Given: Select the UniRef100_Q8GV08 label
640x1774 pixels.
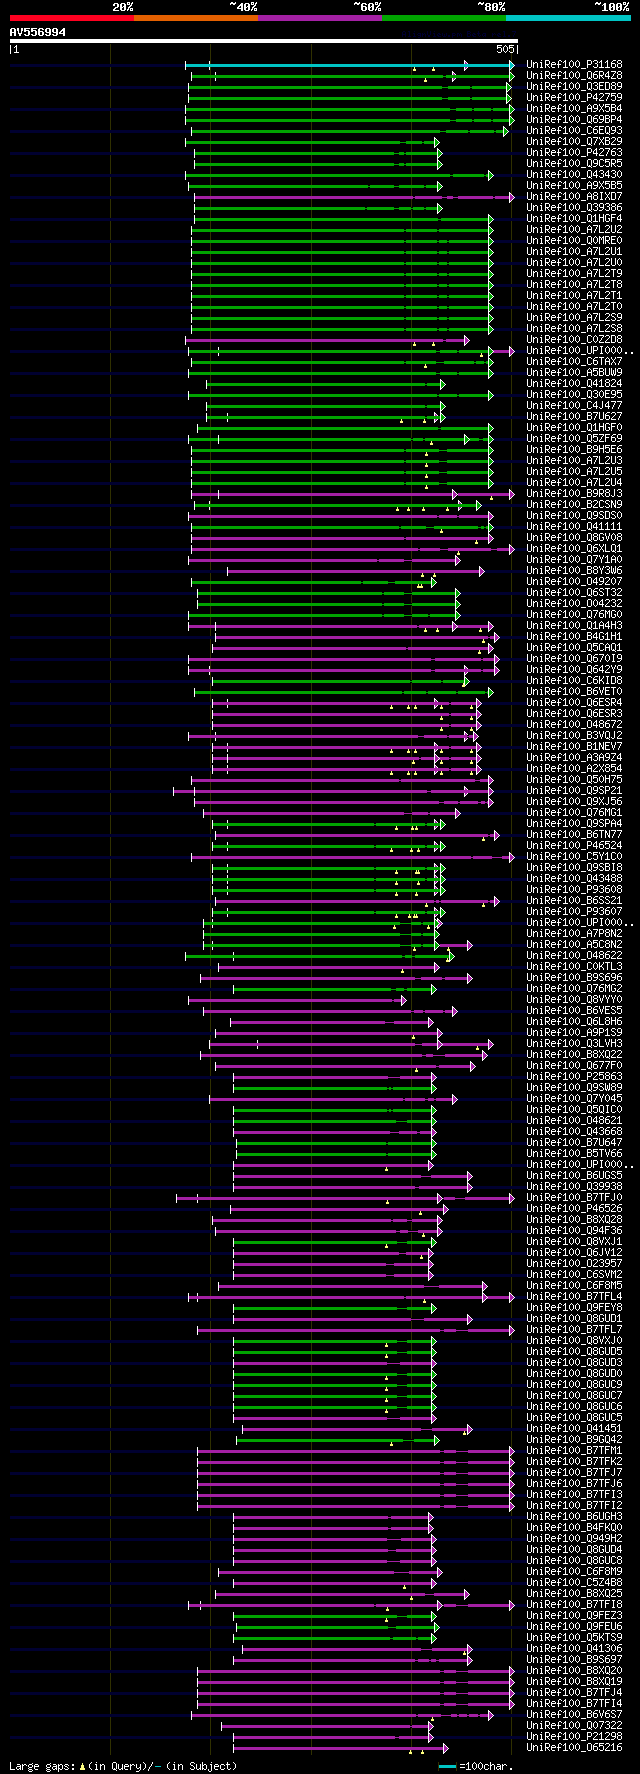Looking at the screenshot, I should point(574,538).
